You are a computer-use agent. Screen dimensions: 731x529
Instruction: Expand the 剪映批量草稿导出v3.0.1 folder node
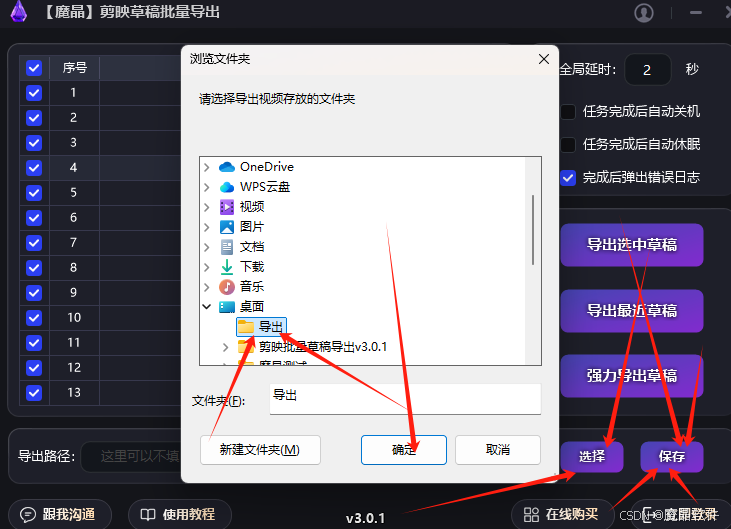pos(226,347)
